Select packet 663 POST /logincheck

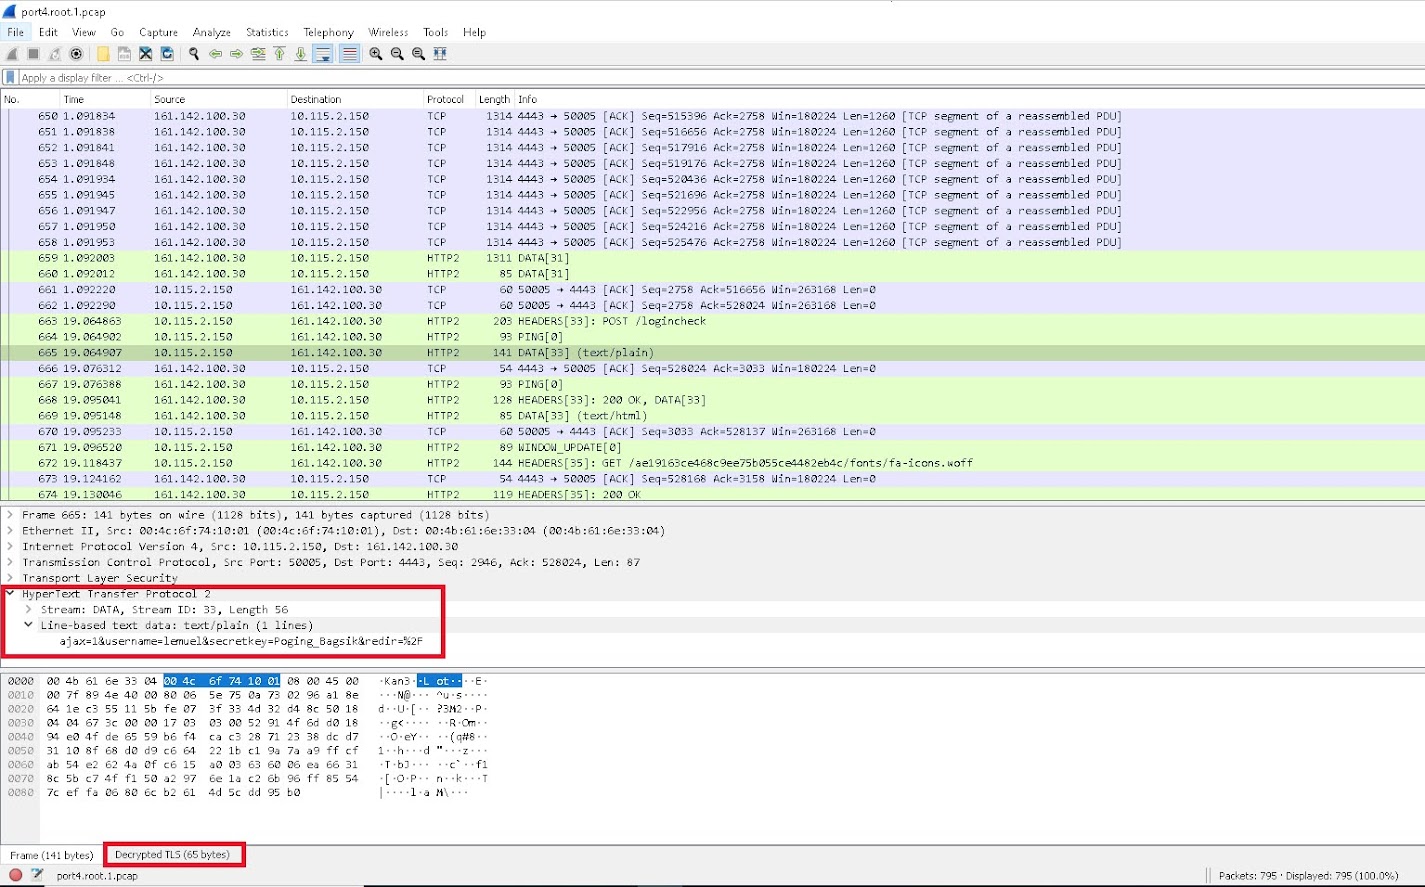click(x=712, y=321)
